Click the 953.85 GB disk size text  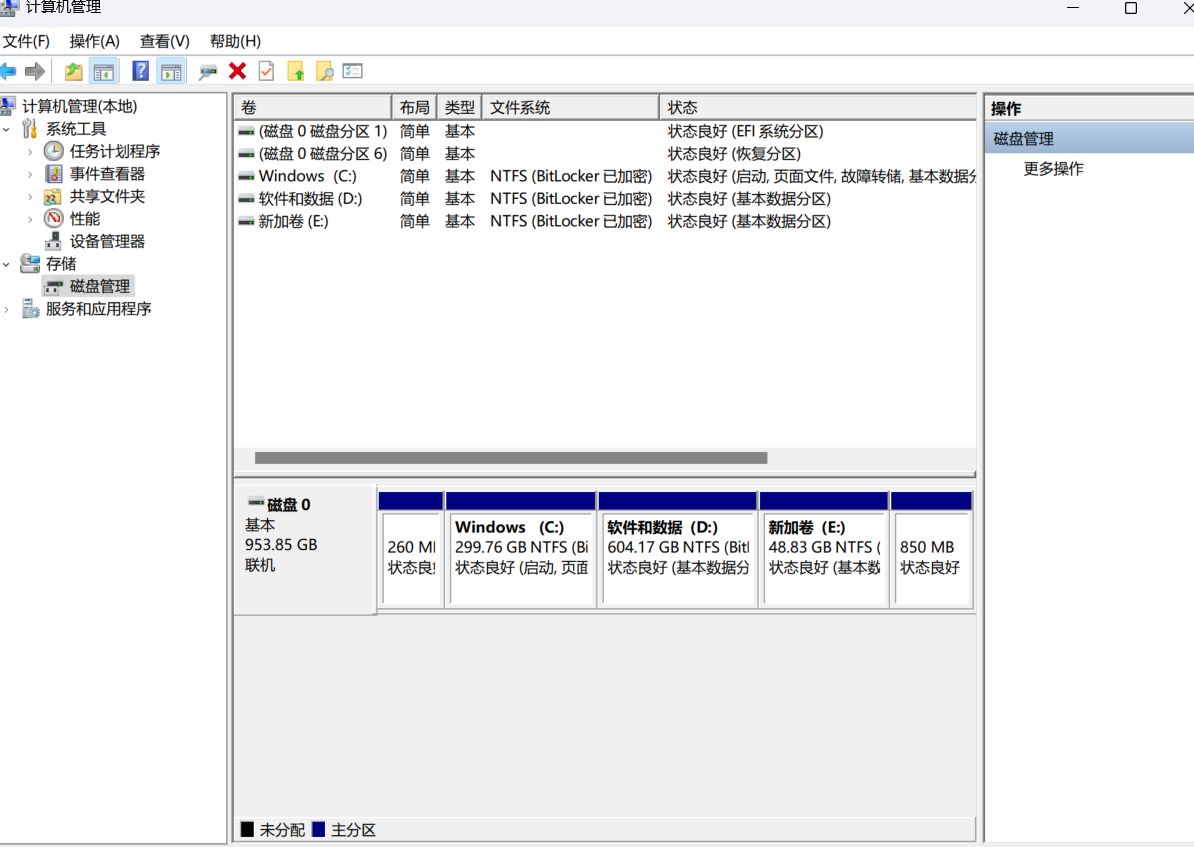tap(281, 545)
